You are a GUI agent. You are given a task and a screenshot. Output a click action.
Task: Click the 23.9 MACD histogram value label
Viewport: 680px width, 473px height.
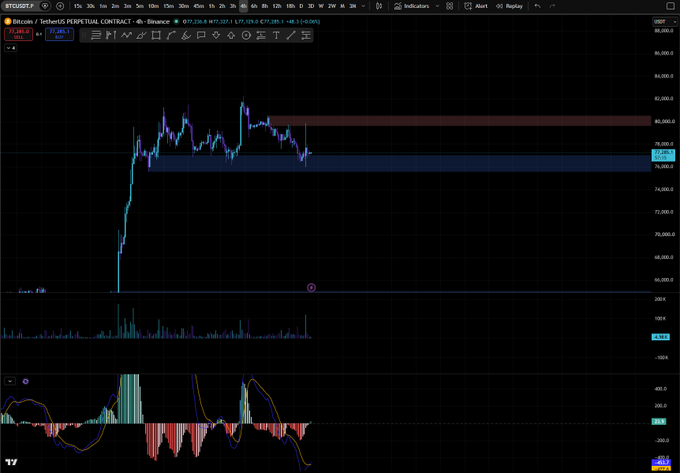[x=659, y=421]
